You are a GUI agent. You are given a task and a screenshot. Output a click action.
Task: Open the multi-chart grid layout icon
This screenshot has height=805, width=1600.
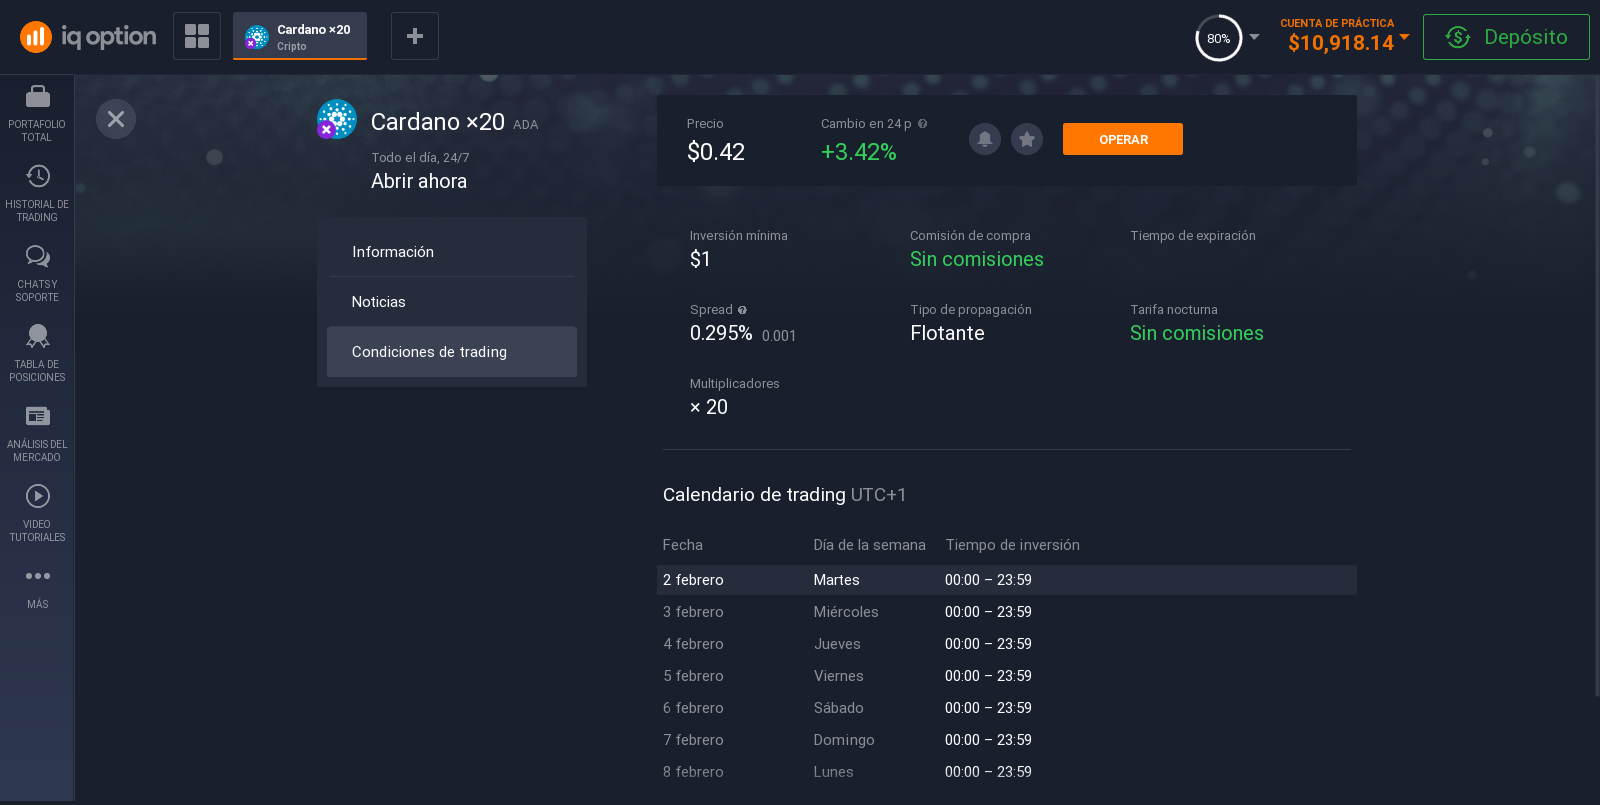(197, 36)
